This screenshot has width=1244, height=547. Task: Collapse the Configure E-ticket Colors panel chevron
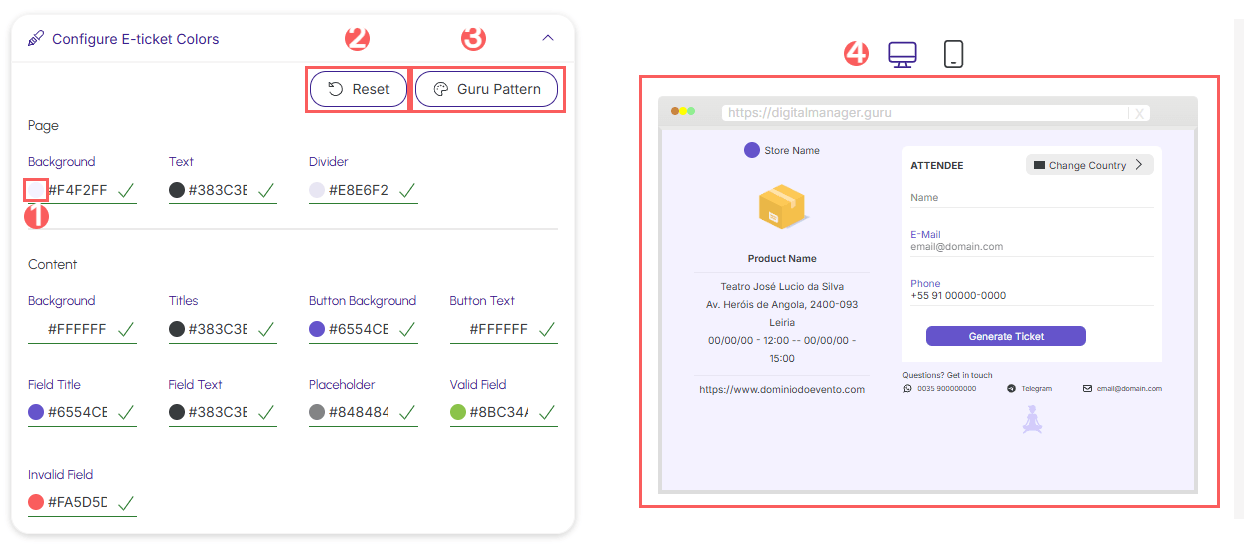click(x=547, y=38)
